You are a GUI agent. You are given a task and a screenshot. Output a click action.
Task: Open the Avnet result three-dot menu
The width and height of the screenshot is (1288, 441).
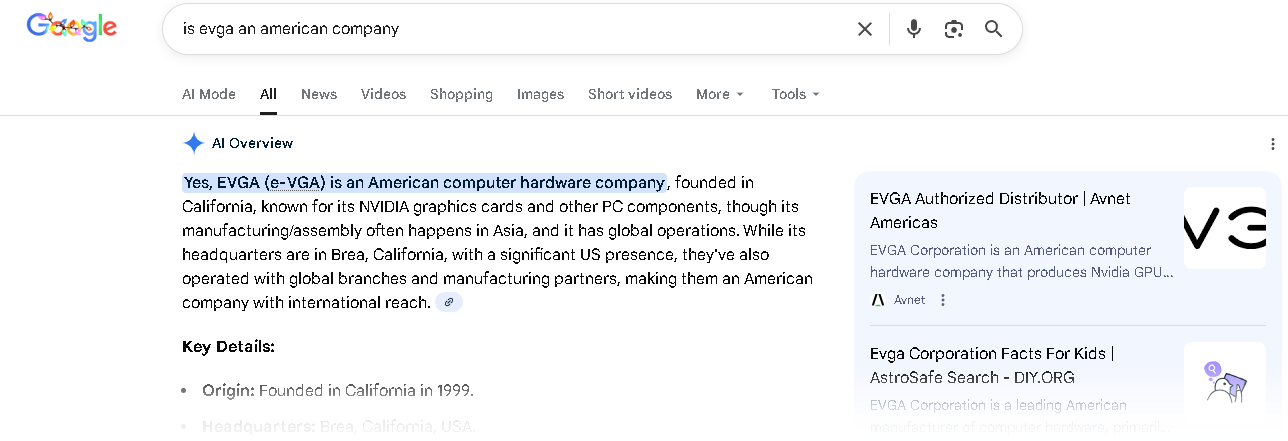943,300
